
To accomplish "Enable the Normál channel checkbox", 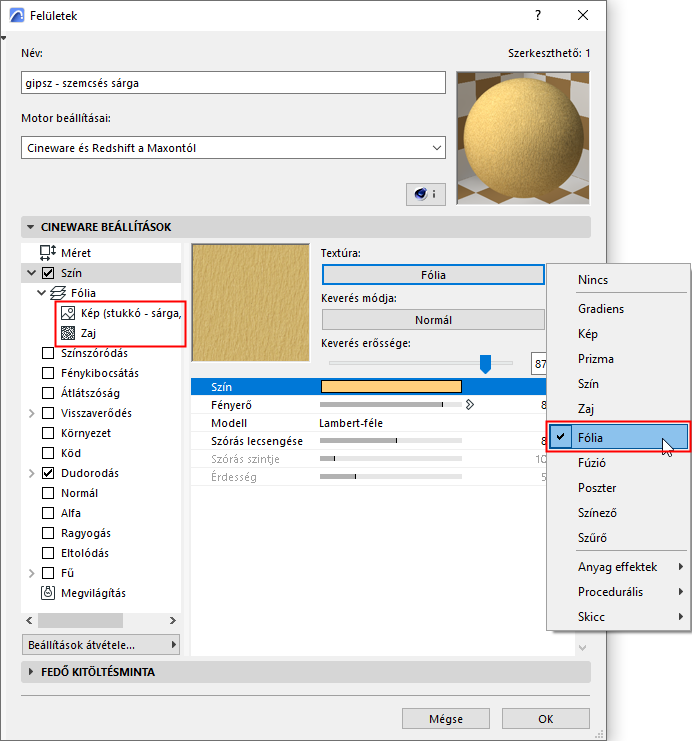I will tap(48, 493).
